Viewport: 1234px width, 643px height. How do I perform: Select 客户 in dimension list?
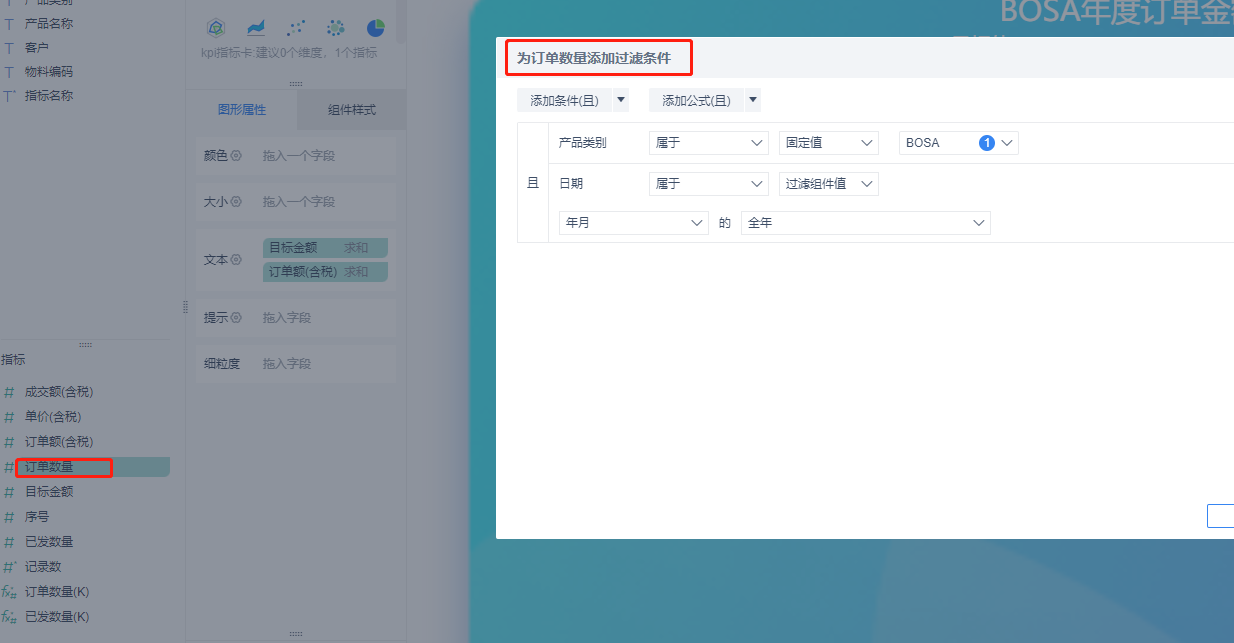[37, 47]
